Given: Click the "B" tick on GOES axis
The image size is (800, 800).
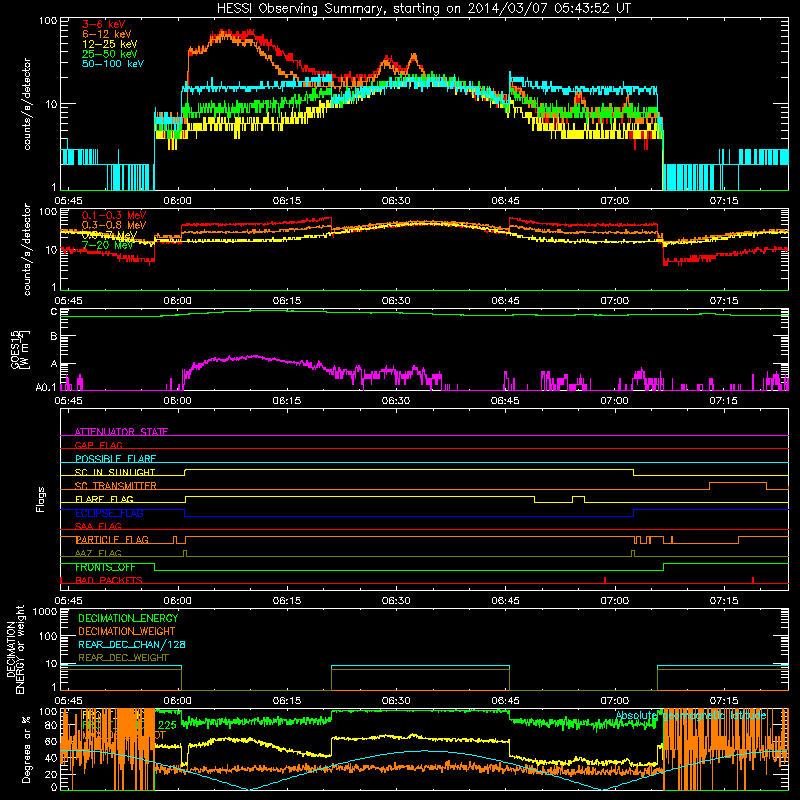Looking at the screenshot, I should pos(54,337).
